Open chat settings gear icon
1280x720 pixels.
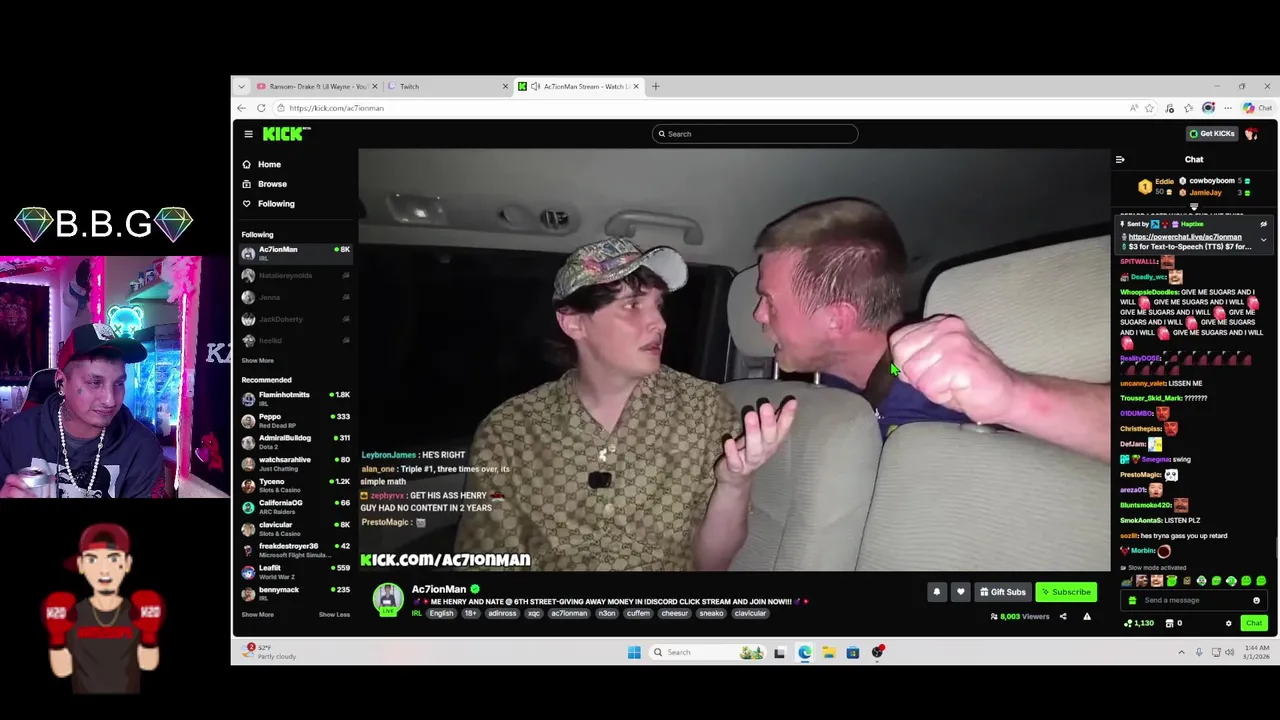[x=1229, y=624]
